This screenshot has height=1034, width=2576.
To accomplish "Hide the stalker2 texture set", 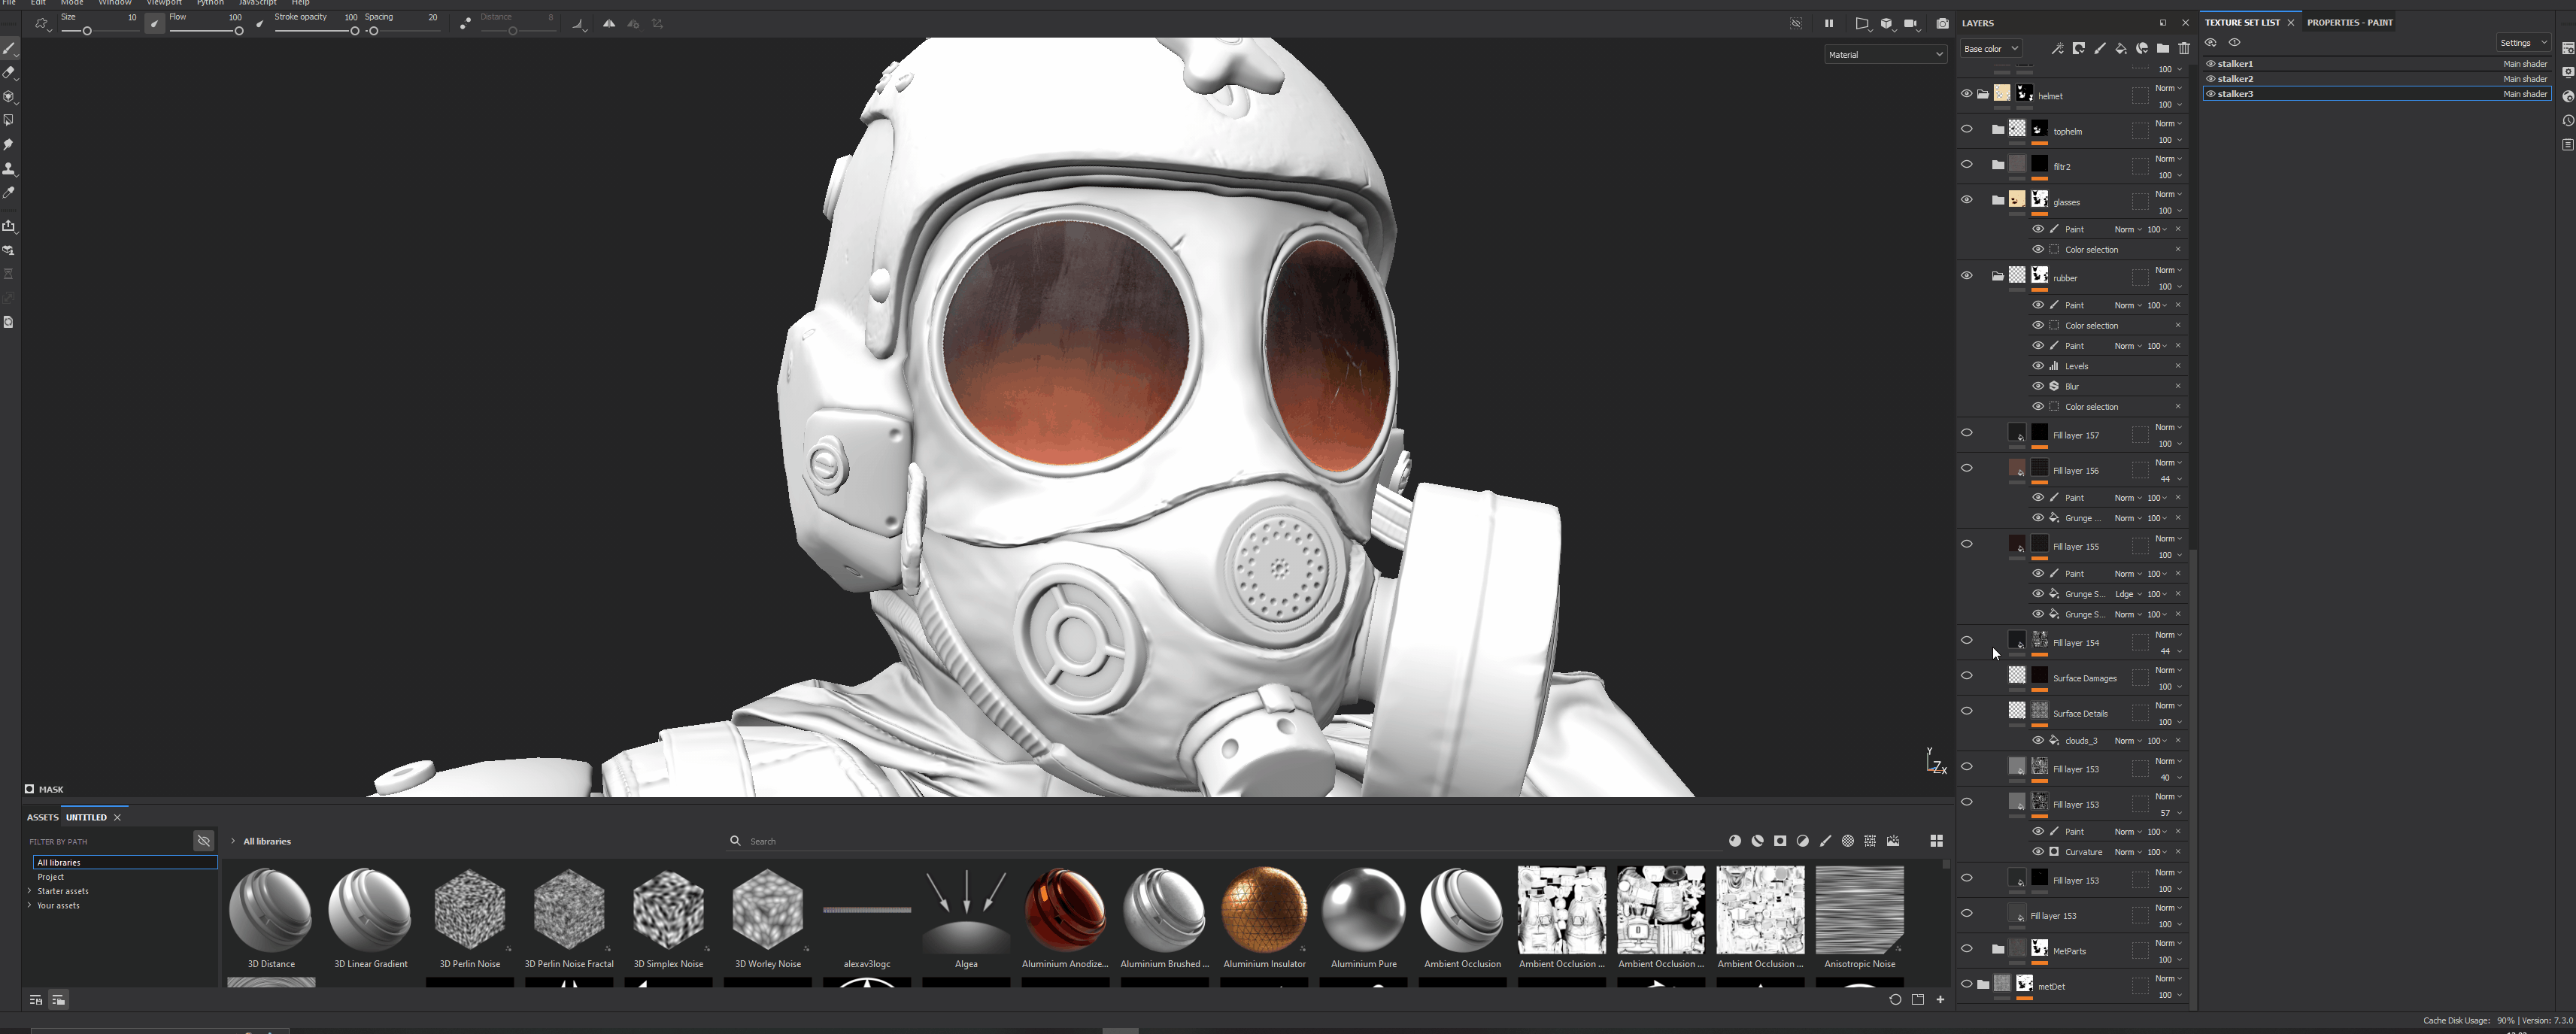I will (2211, 79).
